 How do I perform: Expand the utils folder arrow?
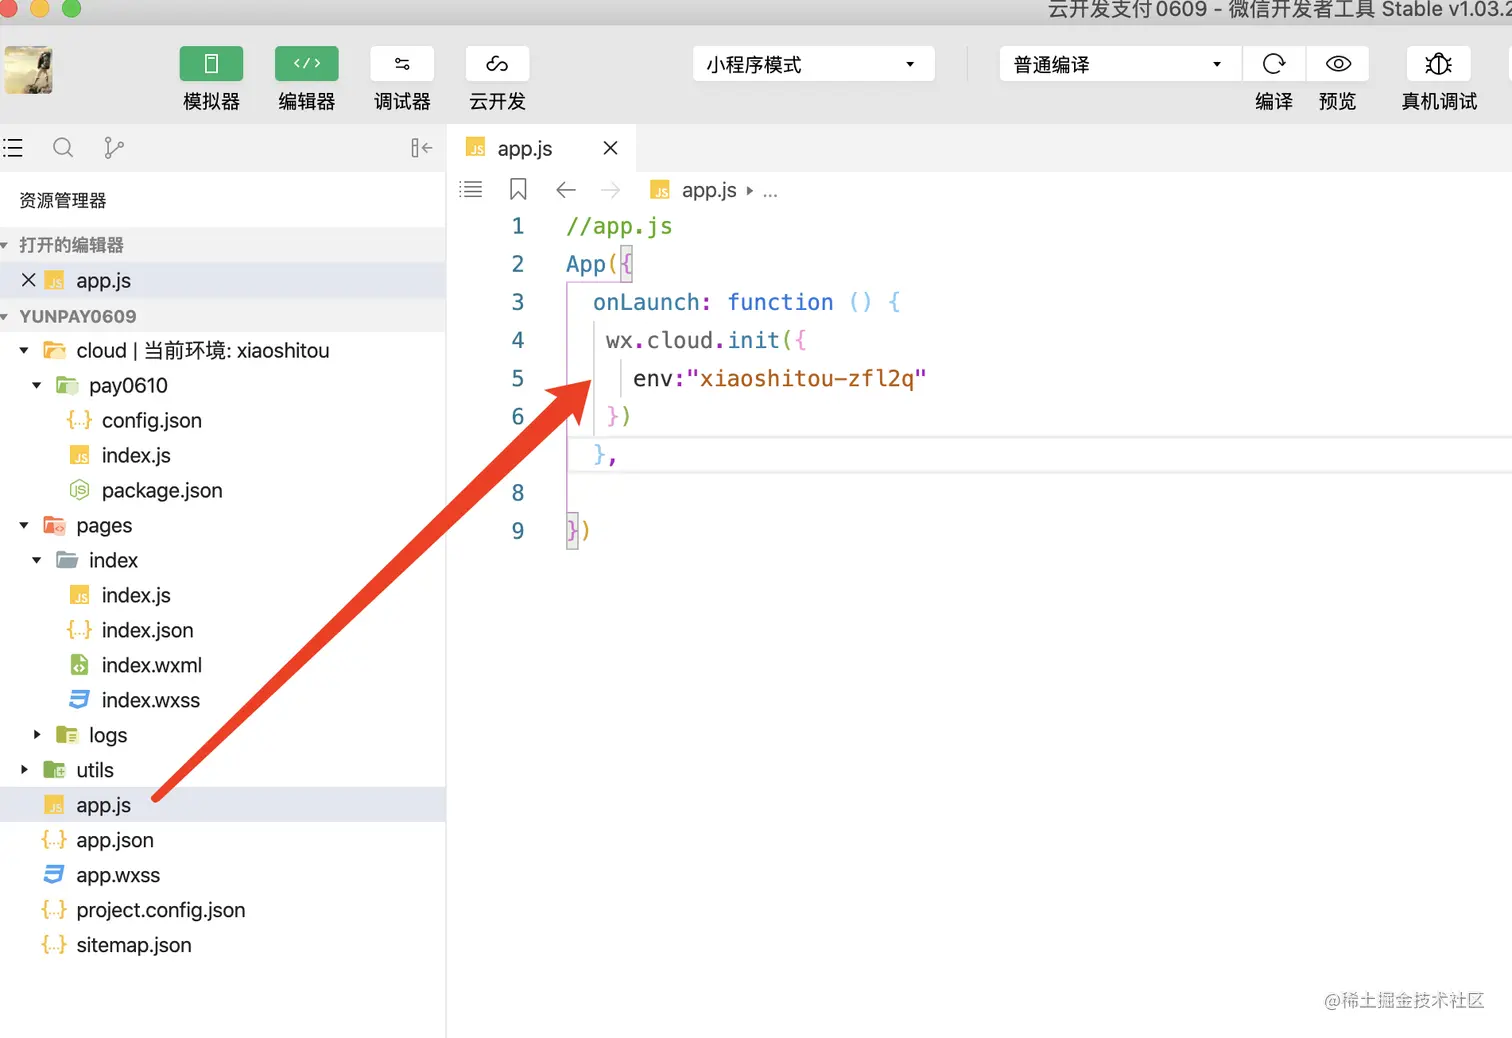(x=24, y=769)
